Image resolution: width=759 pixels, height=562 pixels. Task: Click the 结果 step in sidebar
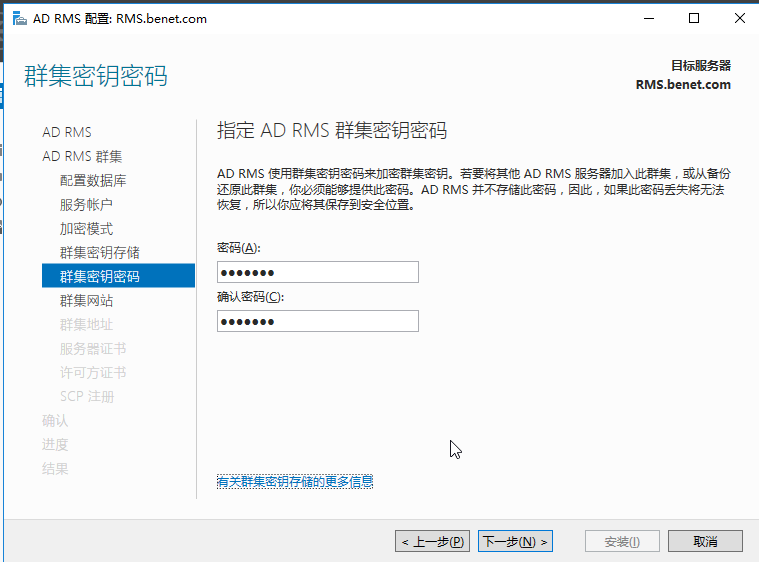[55, 469]
